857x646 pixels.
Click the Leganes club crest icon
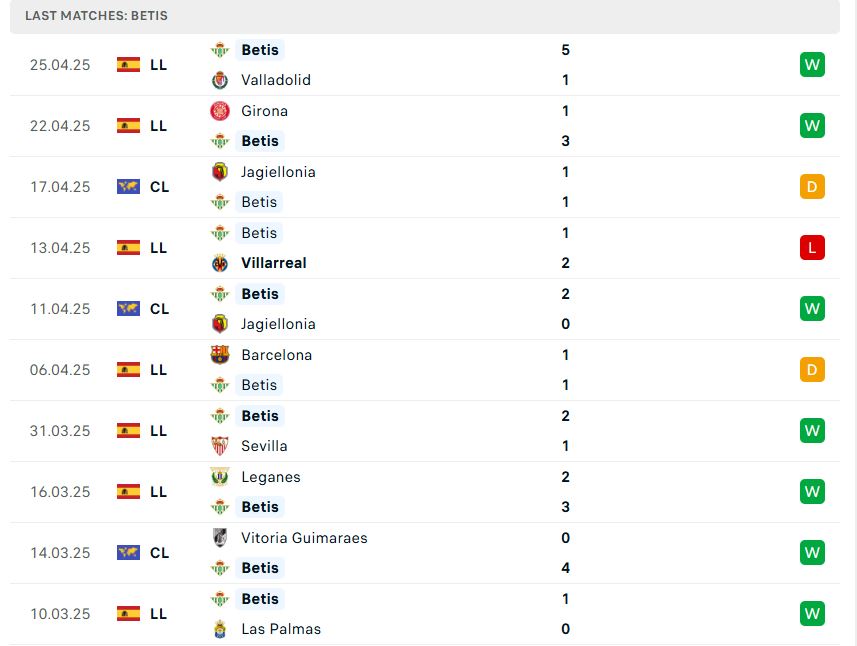(x=220, y=477)
